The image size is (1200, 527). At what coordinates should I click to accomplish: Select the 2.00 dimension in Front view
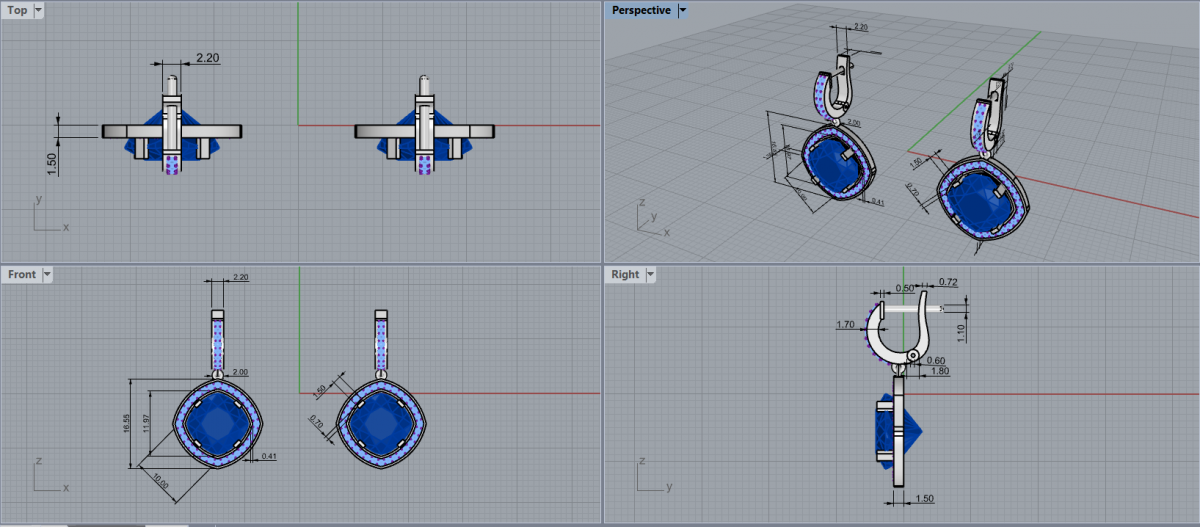[x=240, y=372]
